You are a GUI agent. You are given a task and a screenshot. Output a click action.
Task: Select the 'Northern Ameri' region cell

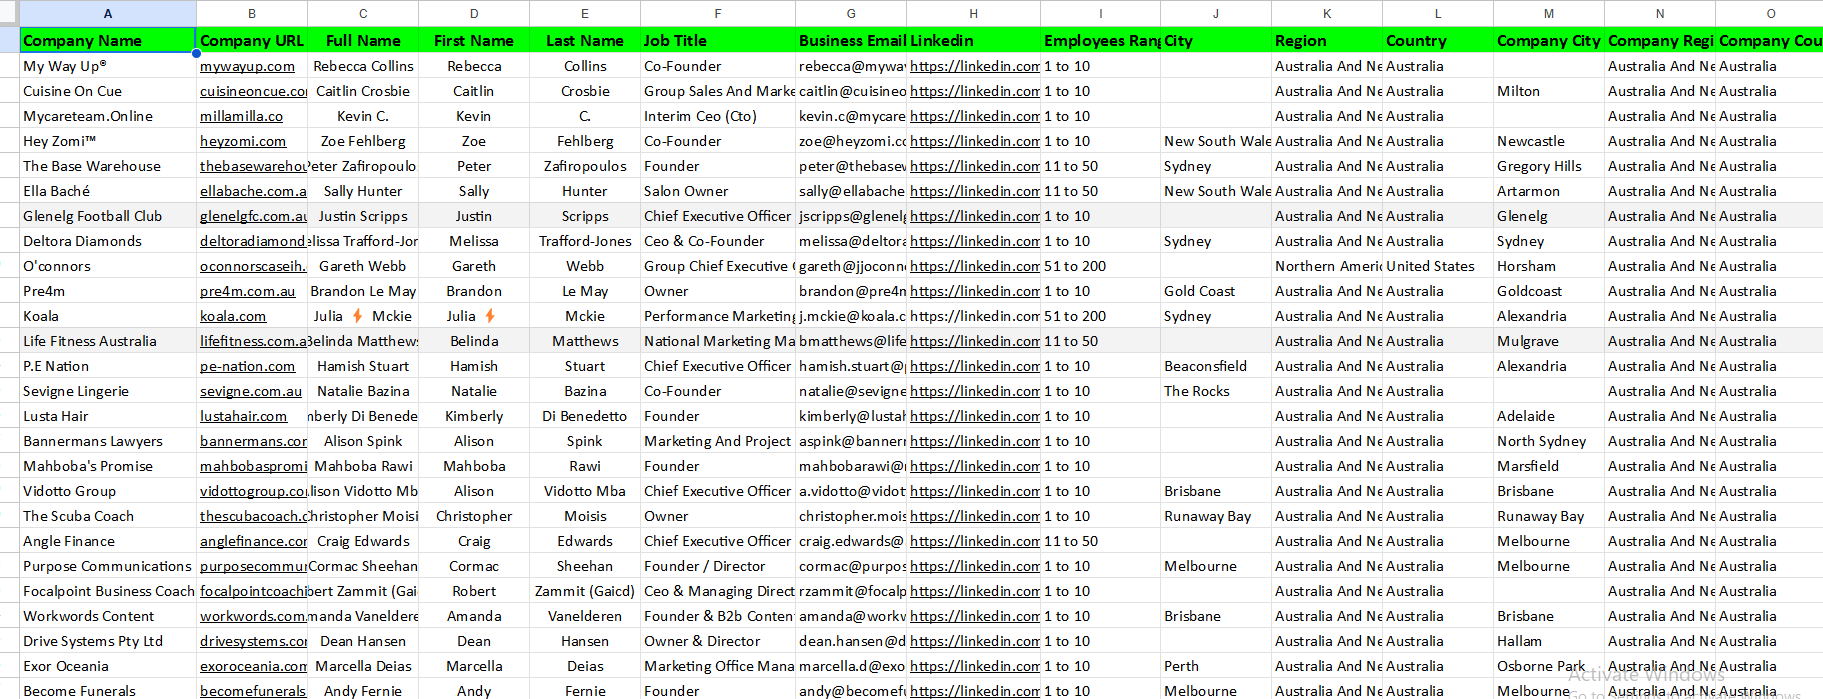click(x=1327, y=266)
